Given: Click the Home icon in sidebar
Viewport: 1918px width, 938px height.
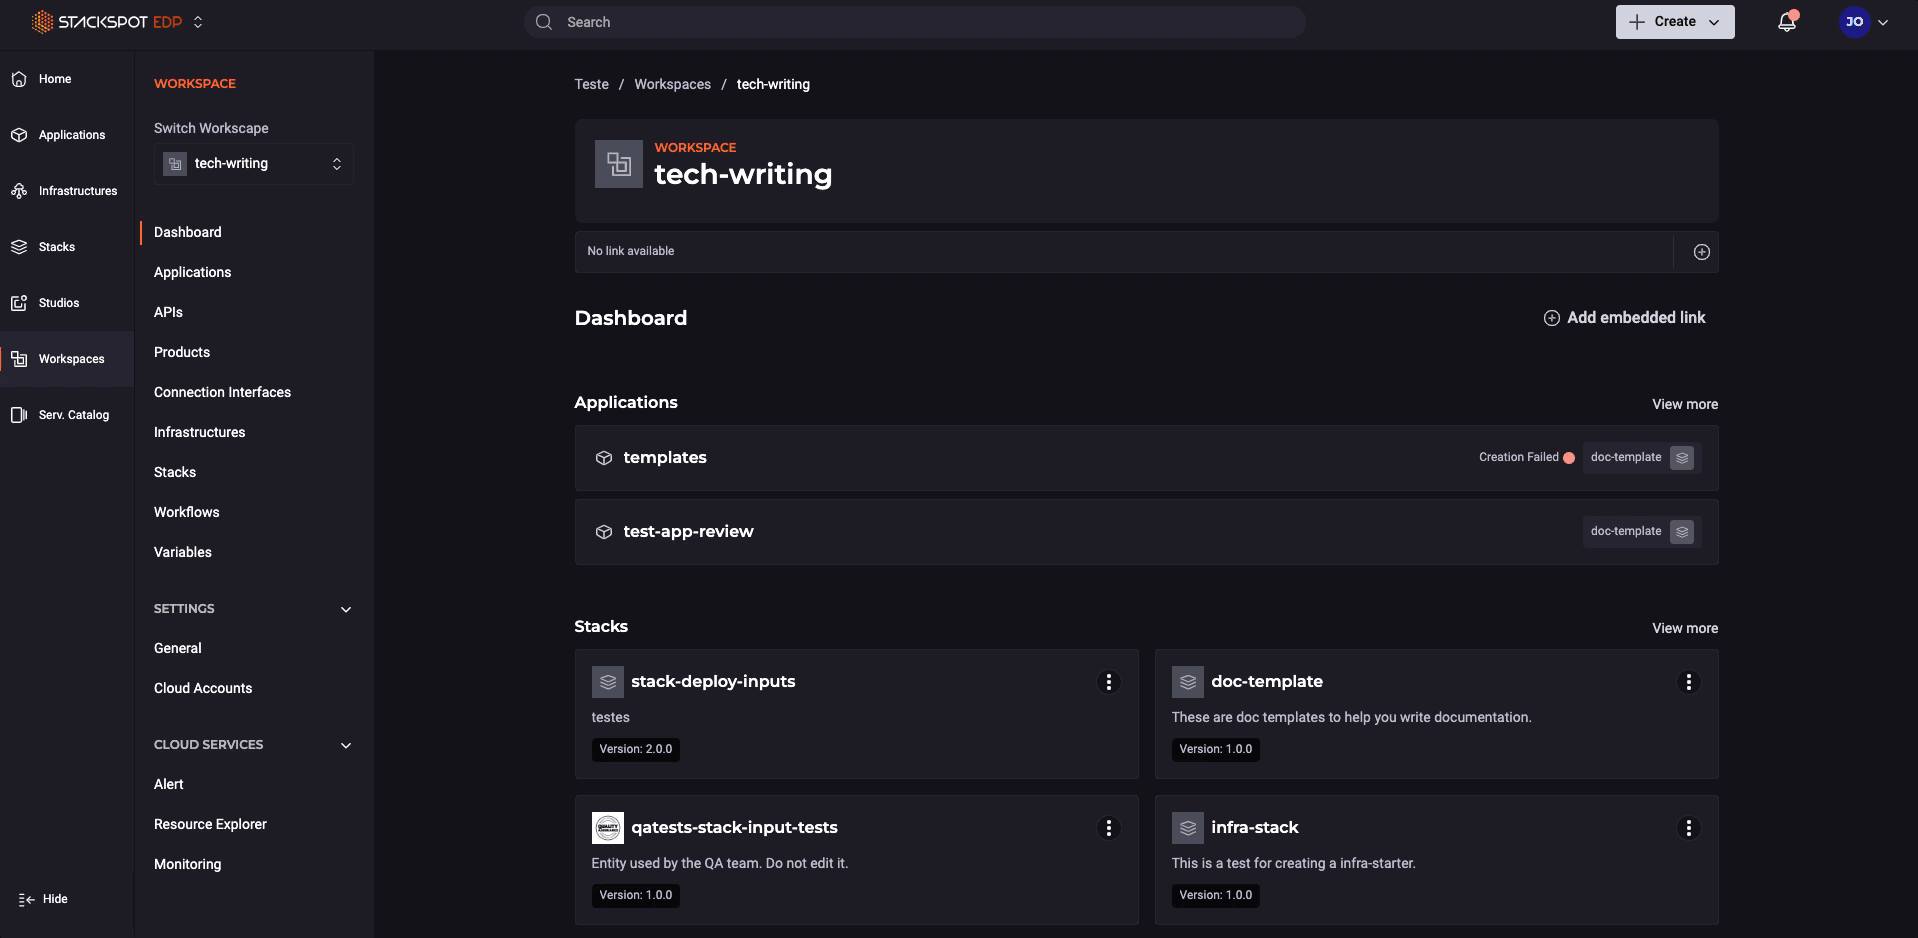Looking at the screenshot, I should [20, 79].
